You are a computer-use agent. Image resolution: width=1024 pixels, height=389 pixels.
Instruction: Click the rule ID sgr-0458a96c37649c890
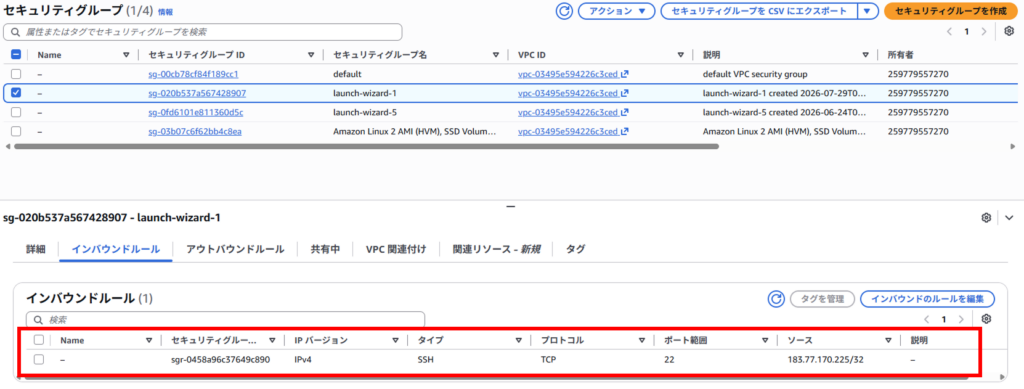coord(221,360)
